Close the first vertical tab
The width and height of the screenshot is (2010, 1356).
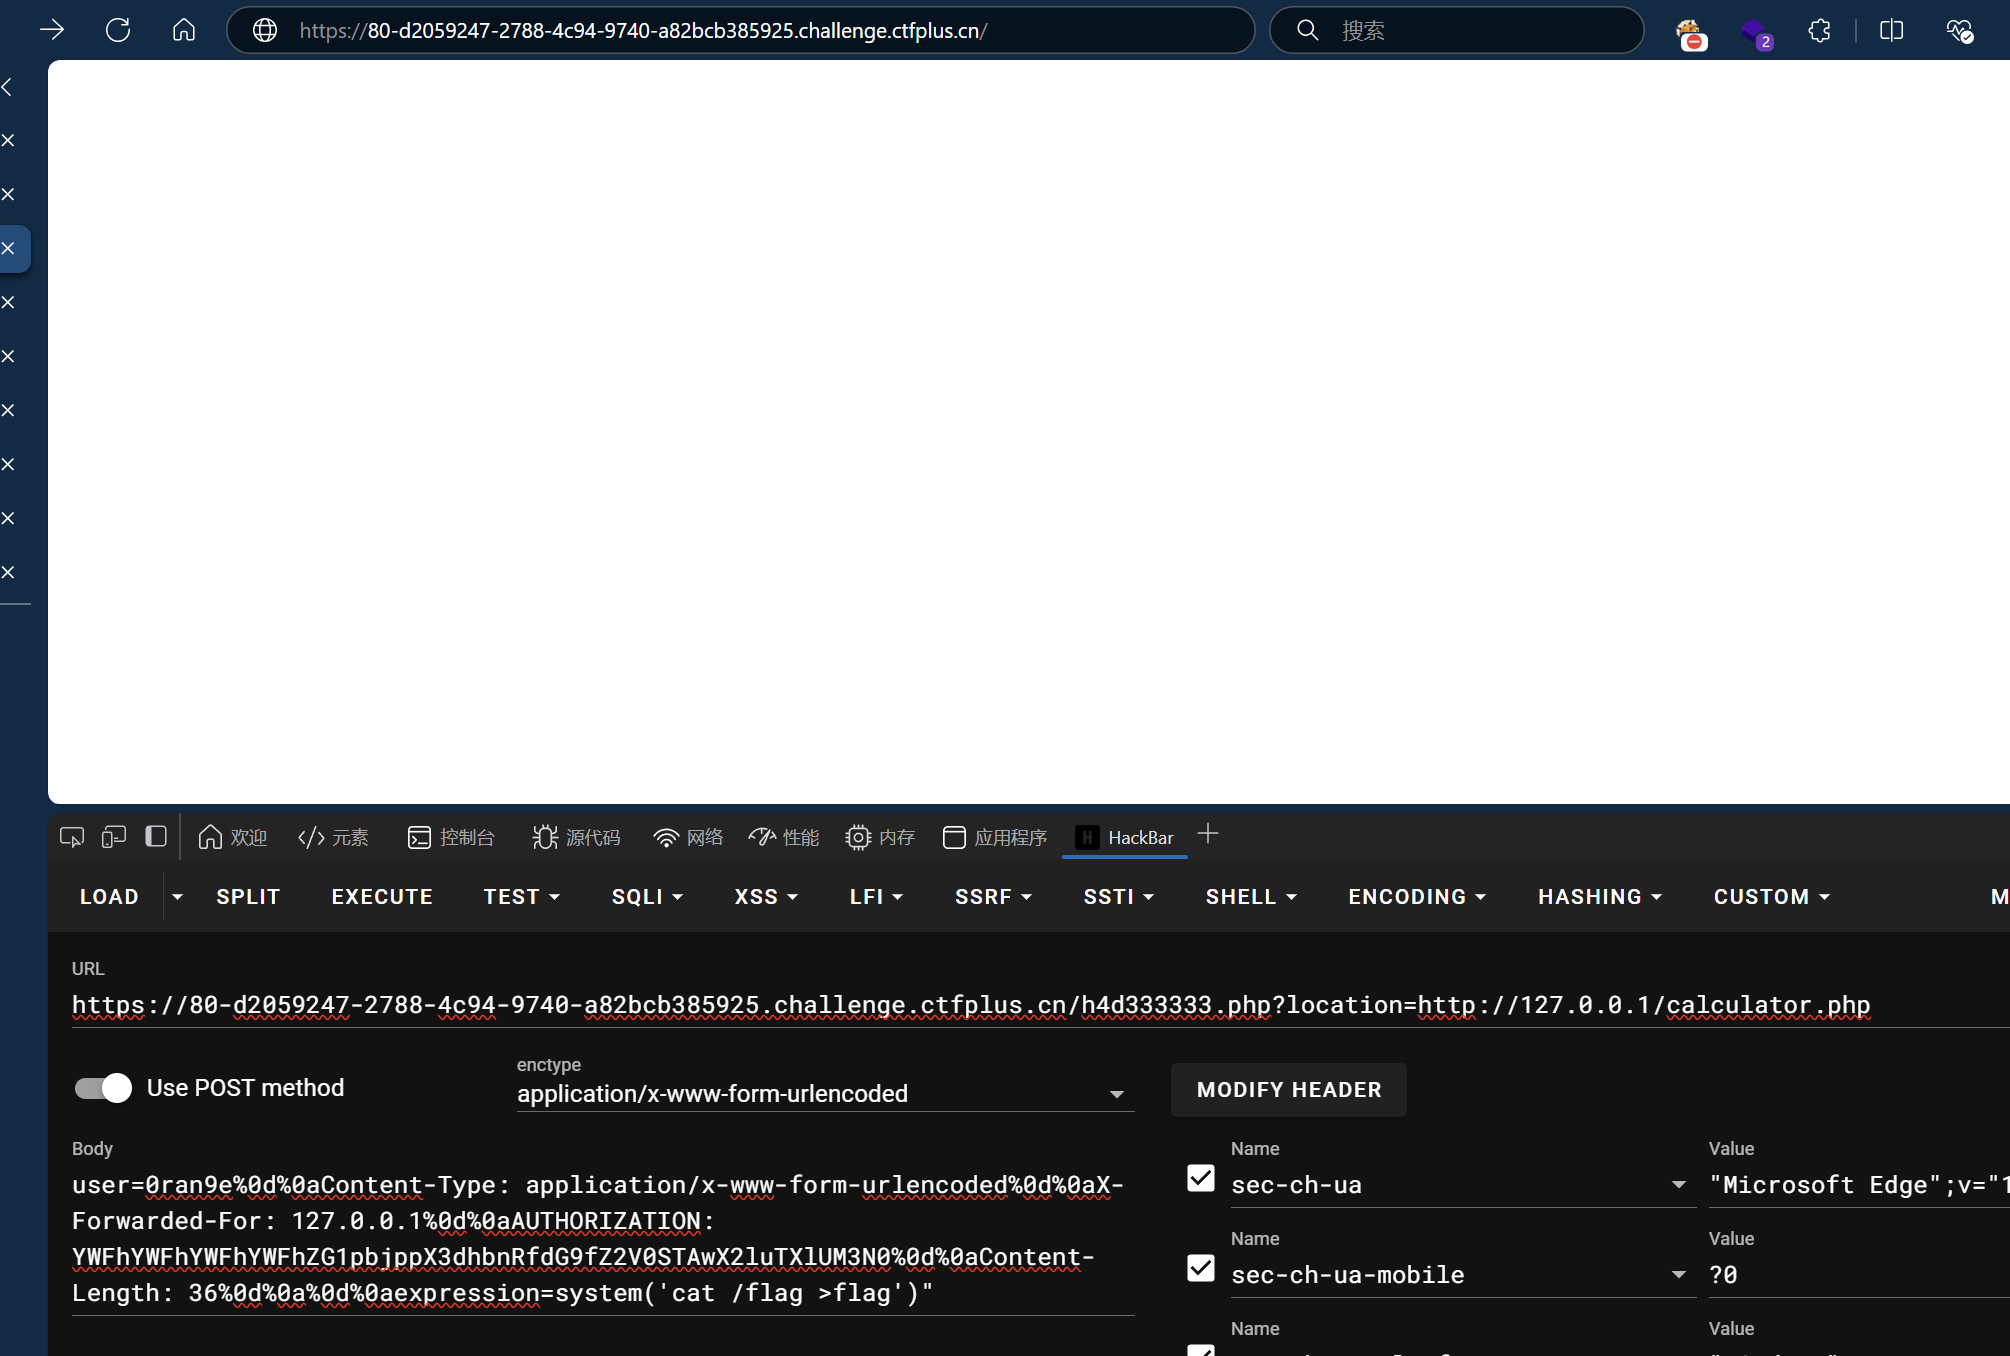coord(8,140)
